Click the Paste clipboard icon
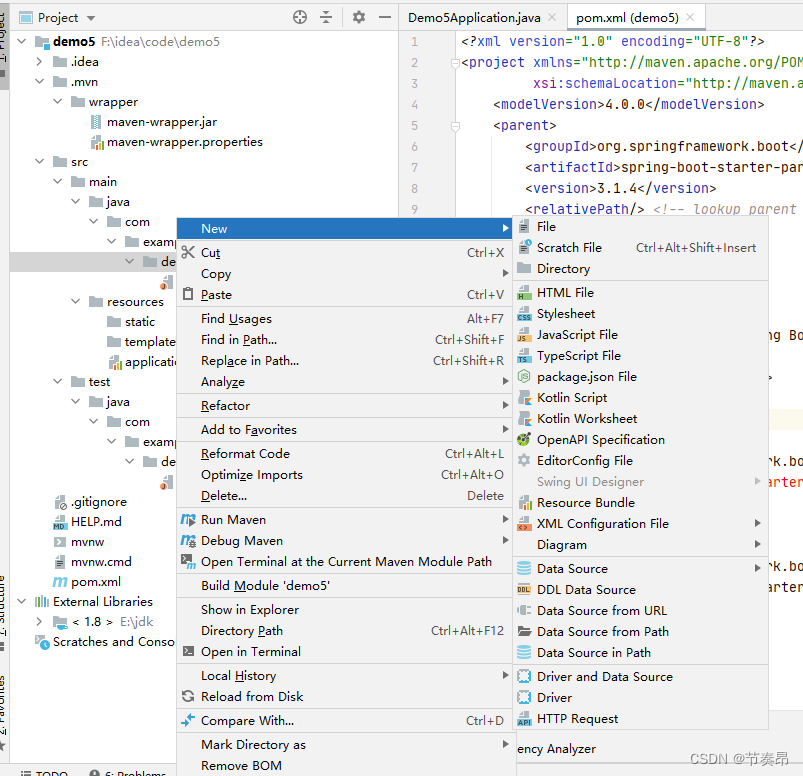 point(188,294)
